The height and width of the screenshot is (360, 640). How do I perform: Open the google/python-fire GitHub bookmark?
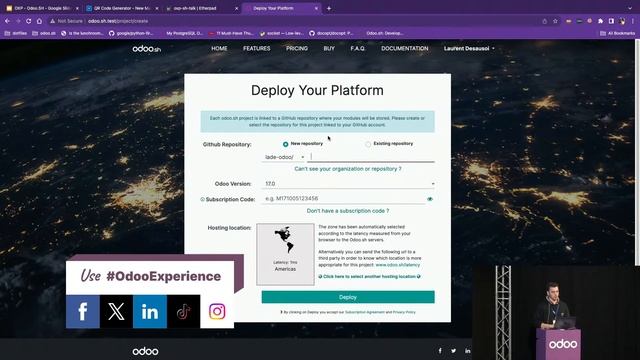[x=131, y=33]
